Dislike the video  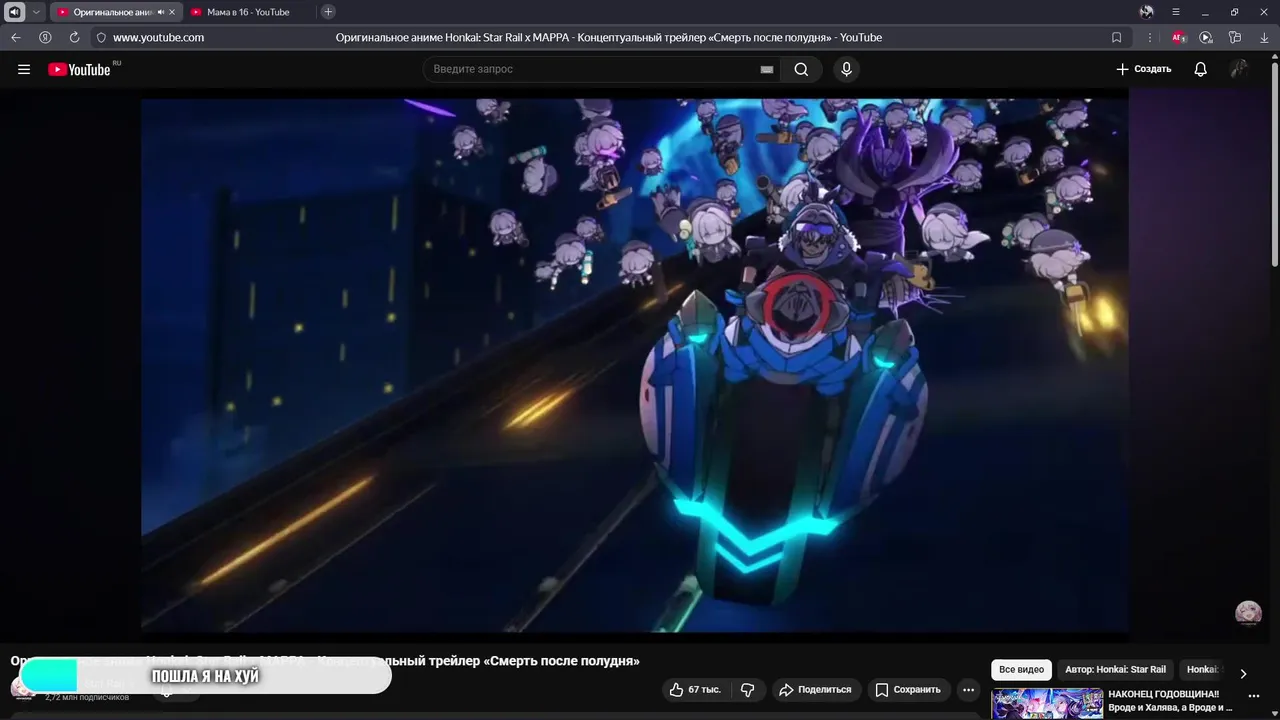747,690
